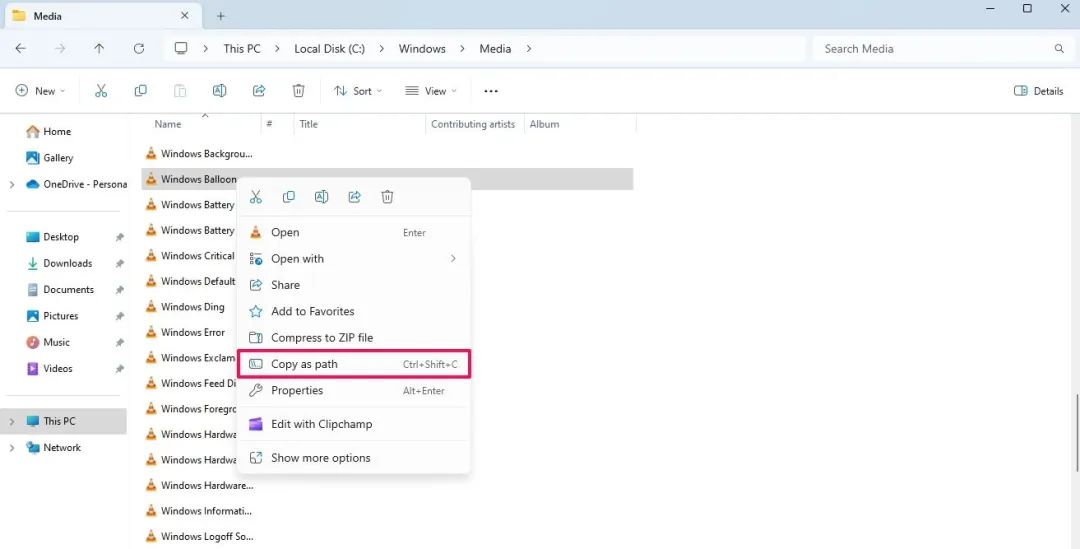Go up one folder with the Up arrow
The height and width of the screenshot is (549, 1080).
(x=99, y=49)
